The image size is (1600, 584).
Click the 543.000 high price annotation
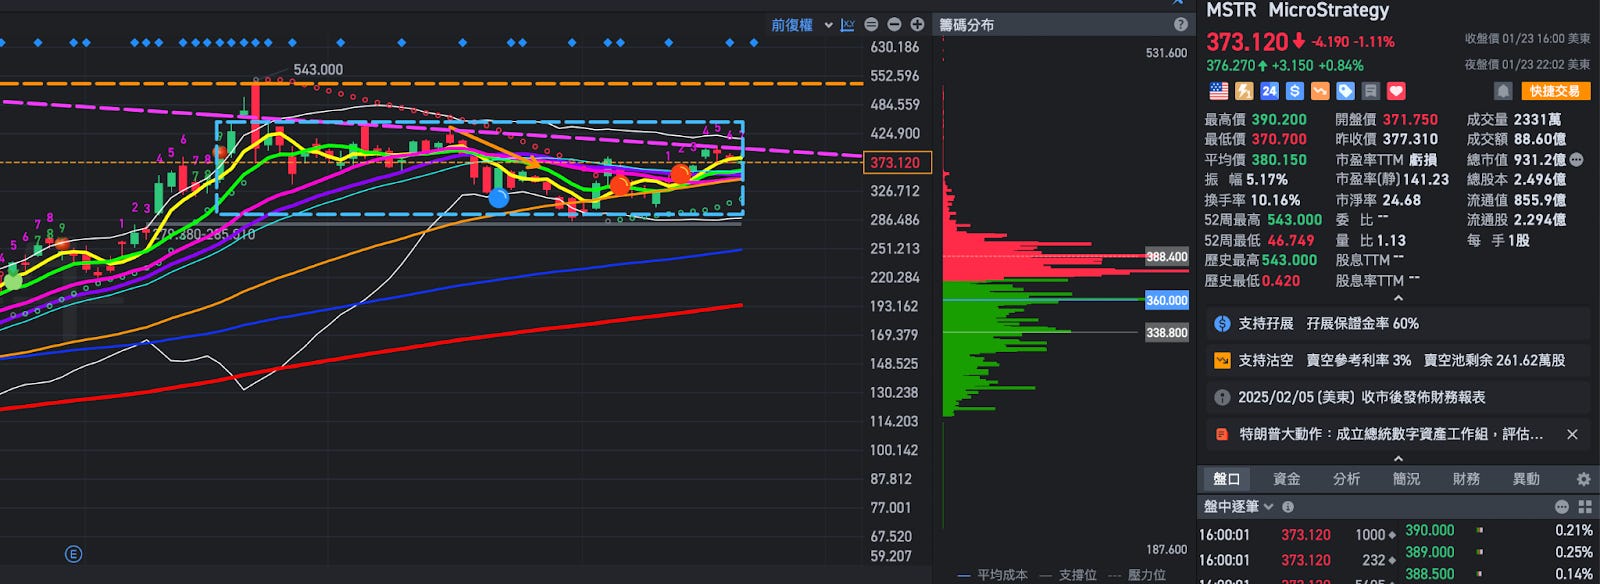(318, 70)
